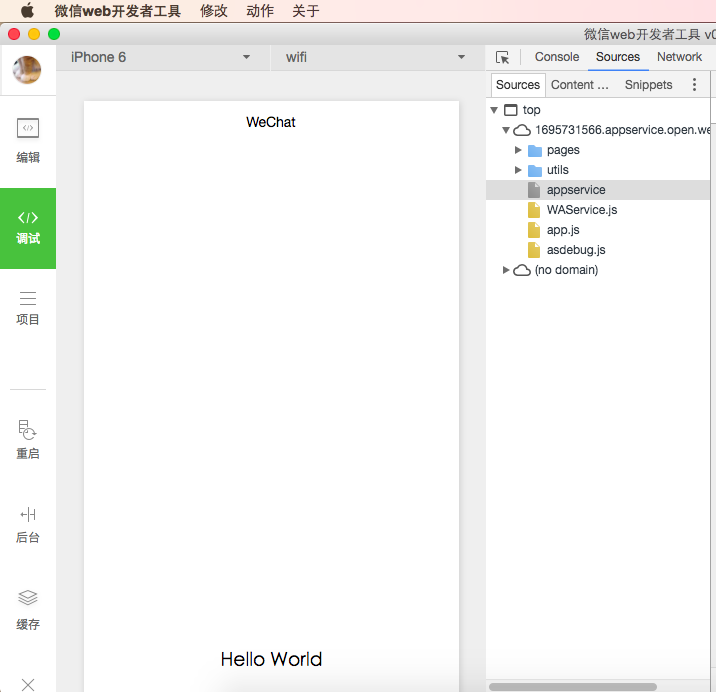Viewport: 716px width, 692px height.
Task: Activate the inspect element pointer icon
Action: 503,58
